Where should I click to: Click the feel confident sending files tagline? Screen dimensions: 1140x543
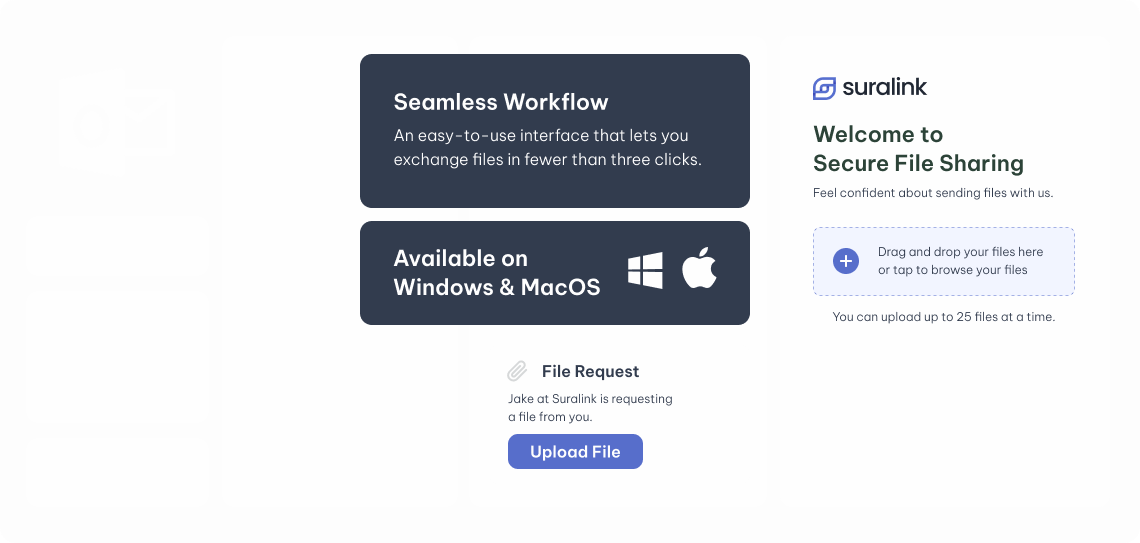(x=933, y=193)
